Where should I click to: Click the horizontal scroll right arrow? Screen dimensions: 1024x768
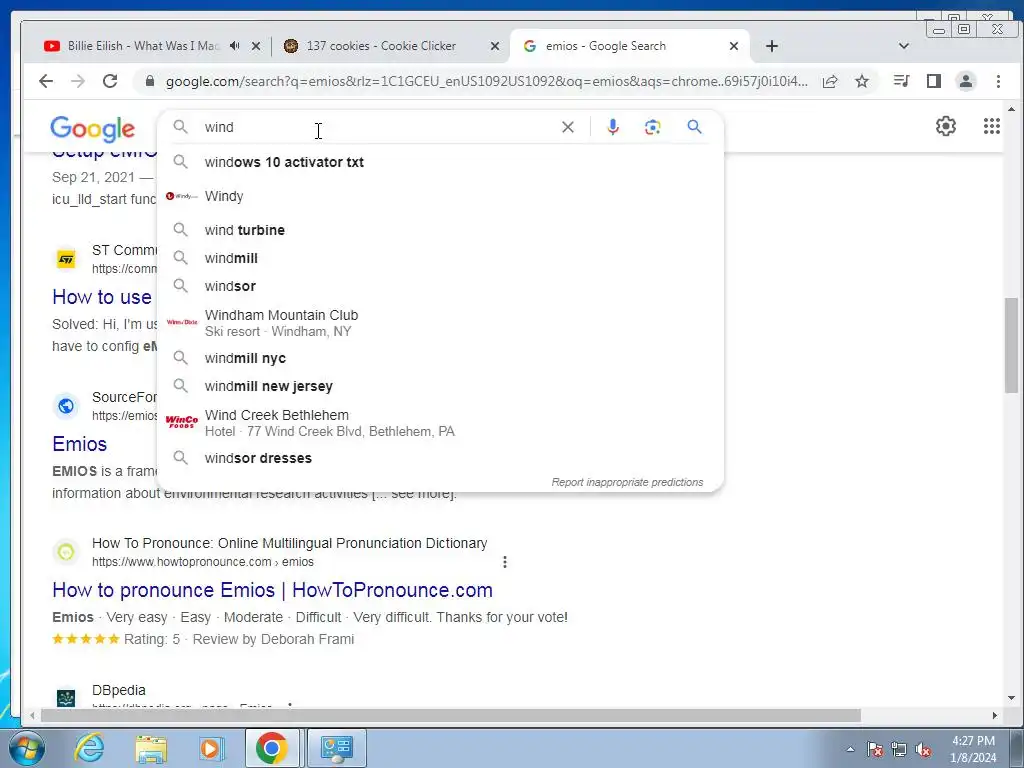995,716
